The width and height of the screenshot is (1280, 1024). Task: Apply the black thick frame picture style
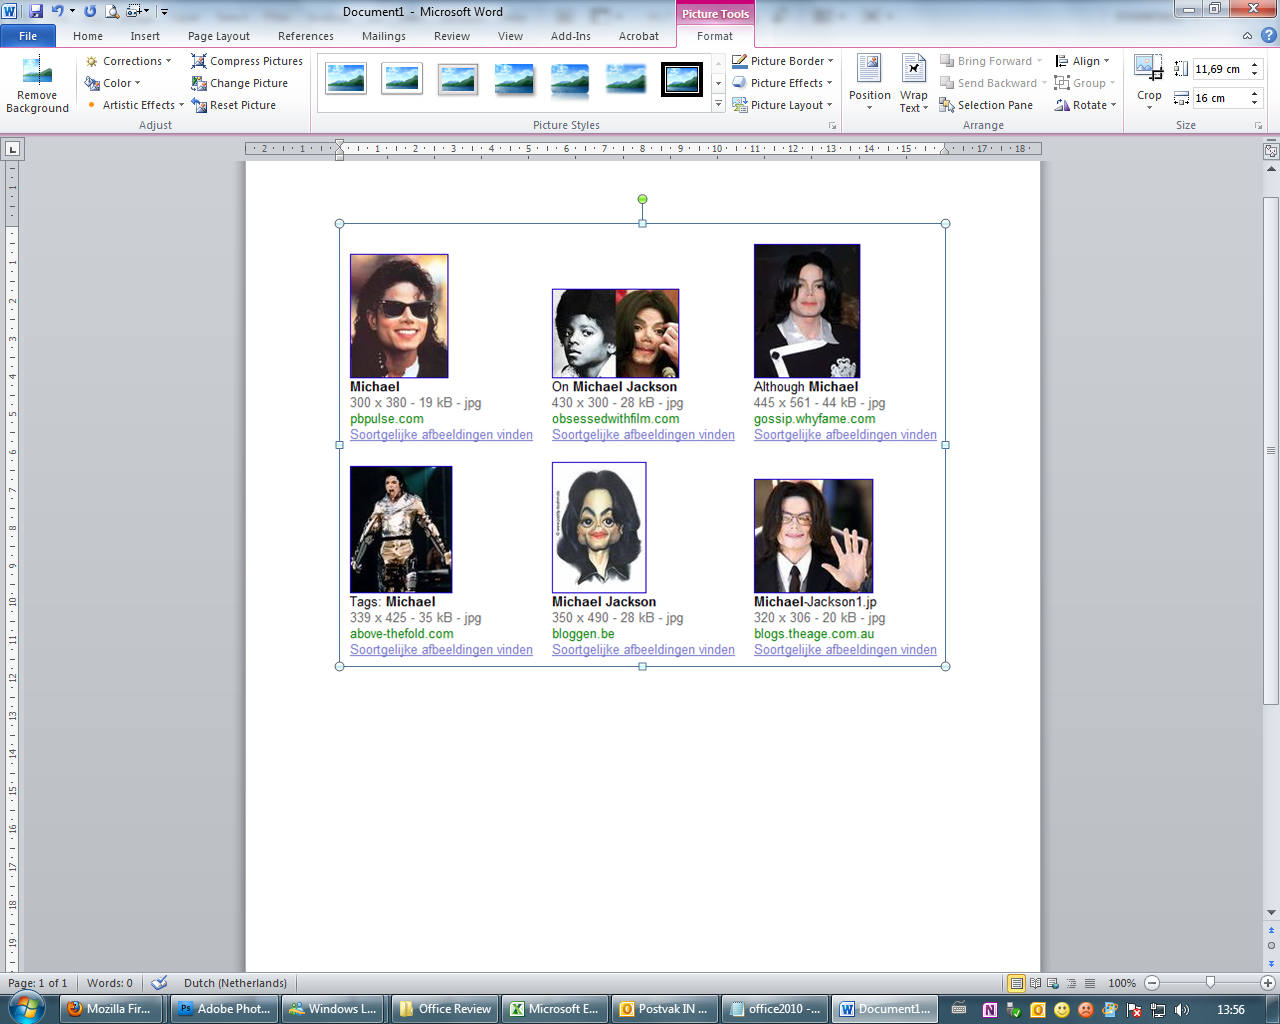(682, 79)
